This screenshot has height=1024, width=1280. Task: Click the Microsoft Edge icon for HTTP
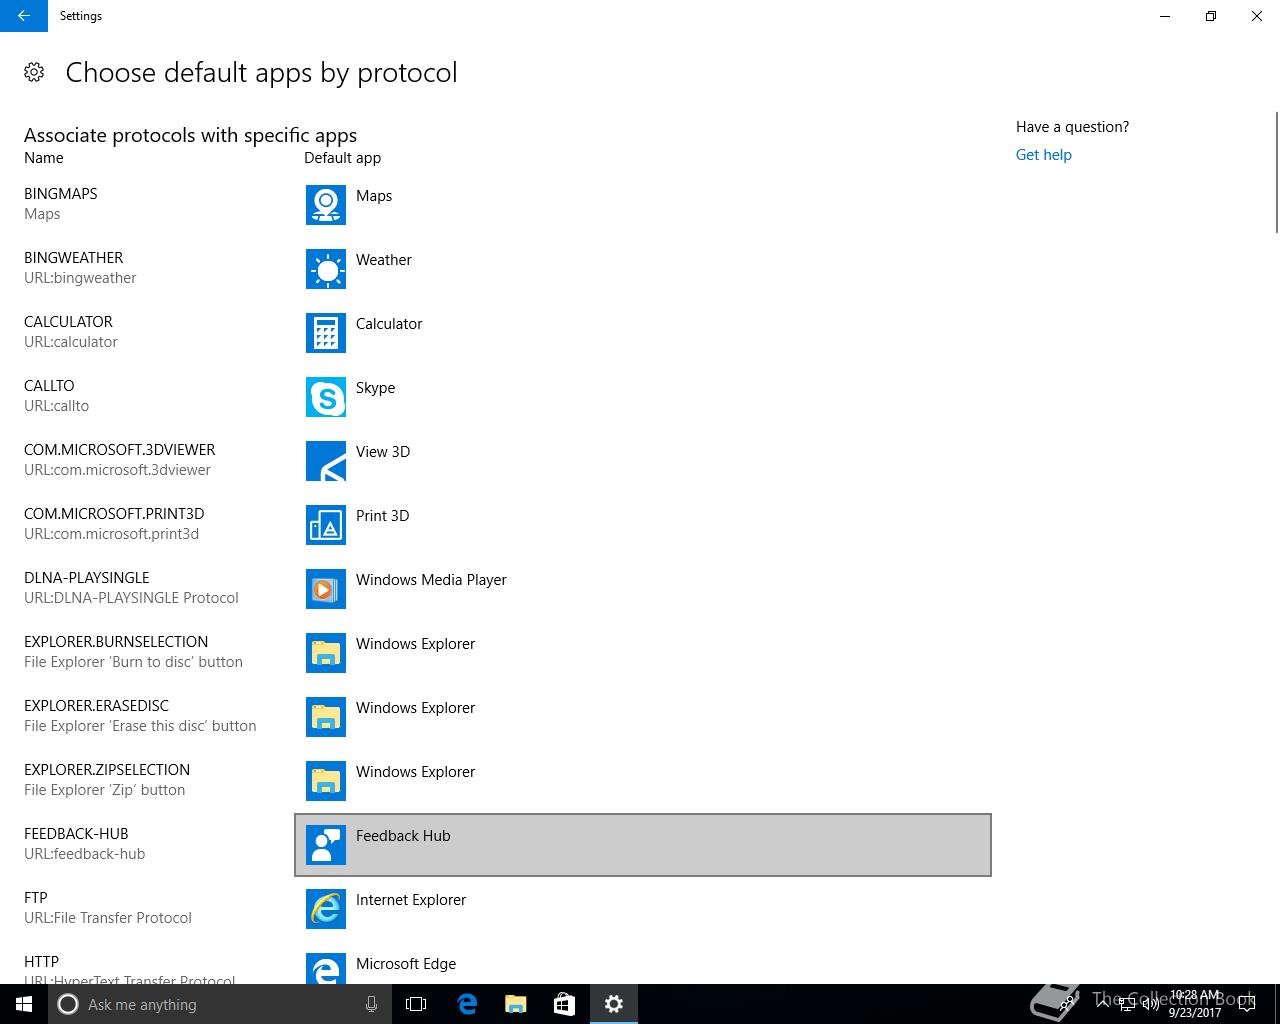(x=326, y=968)
